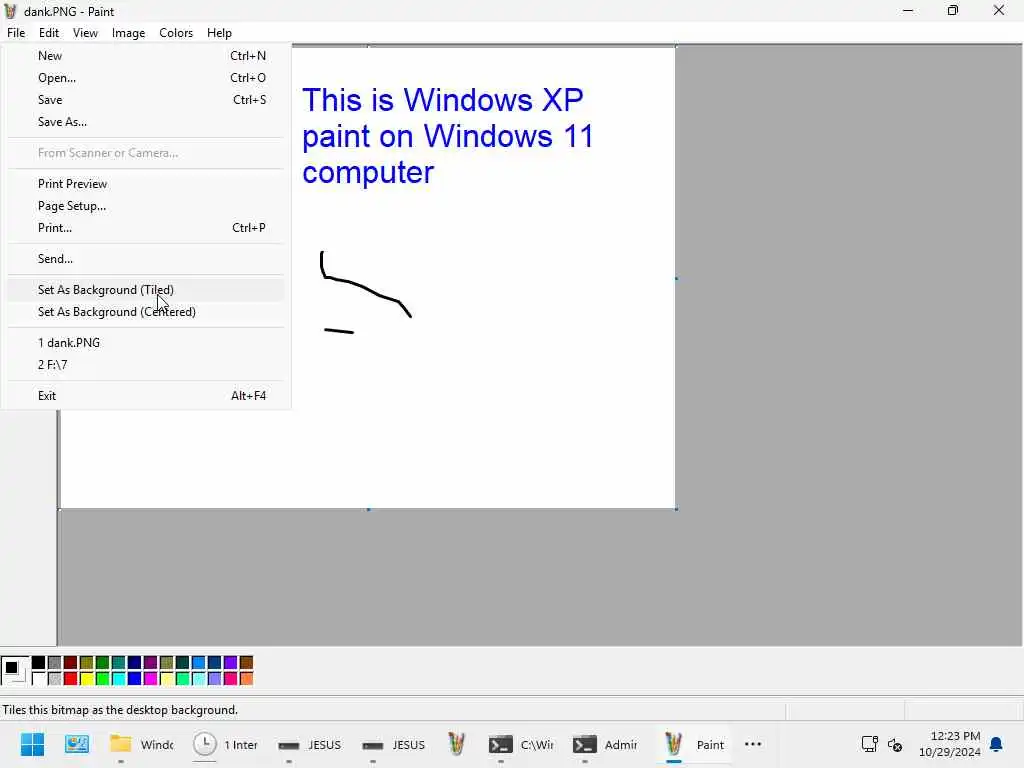This screenshot has height=768, width=1024.
Task: Open recent file 2 F:\7
Action: [146, 365]
